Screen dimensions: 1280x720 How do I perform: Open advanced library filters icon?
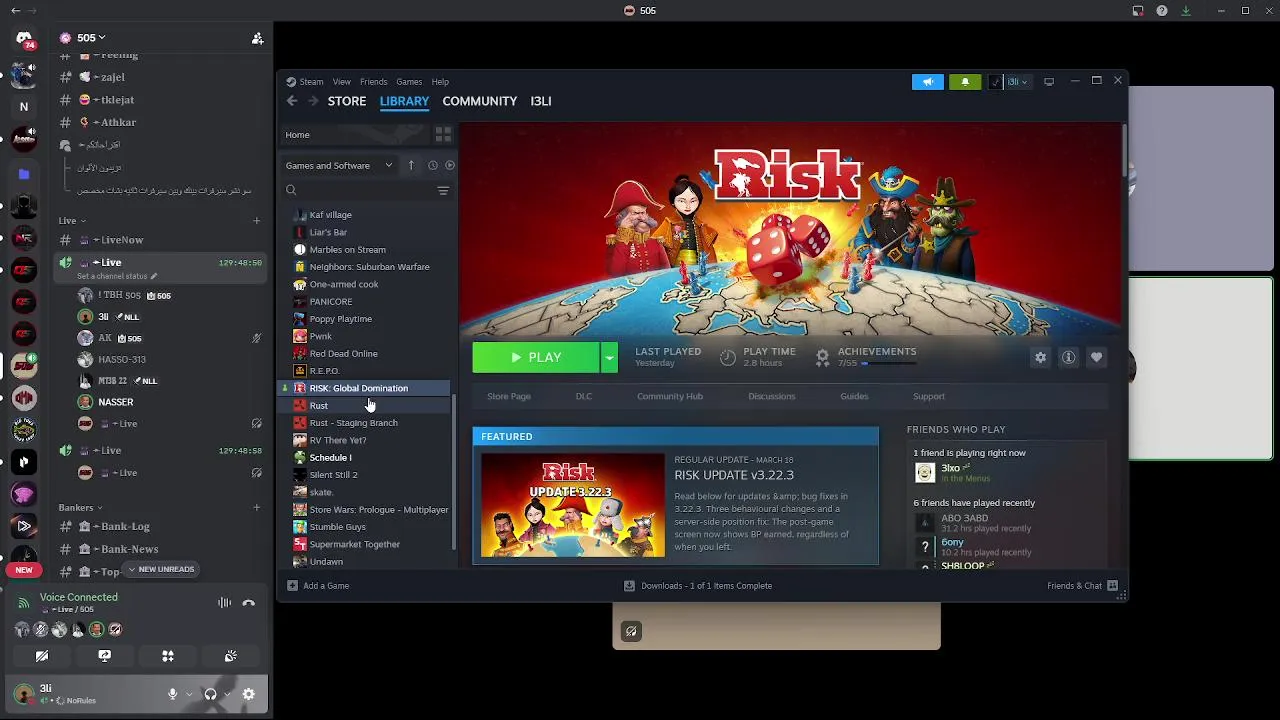coord(443,190)
